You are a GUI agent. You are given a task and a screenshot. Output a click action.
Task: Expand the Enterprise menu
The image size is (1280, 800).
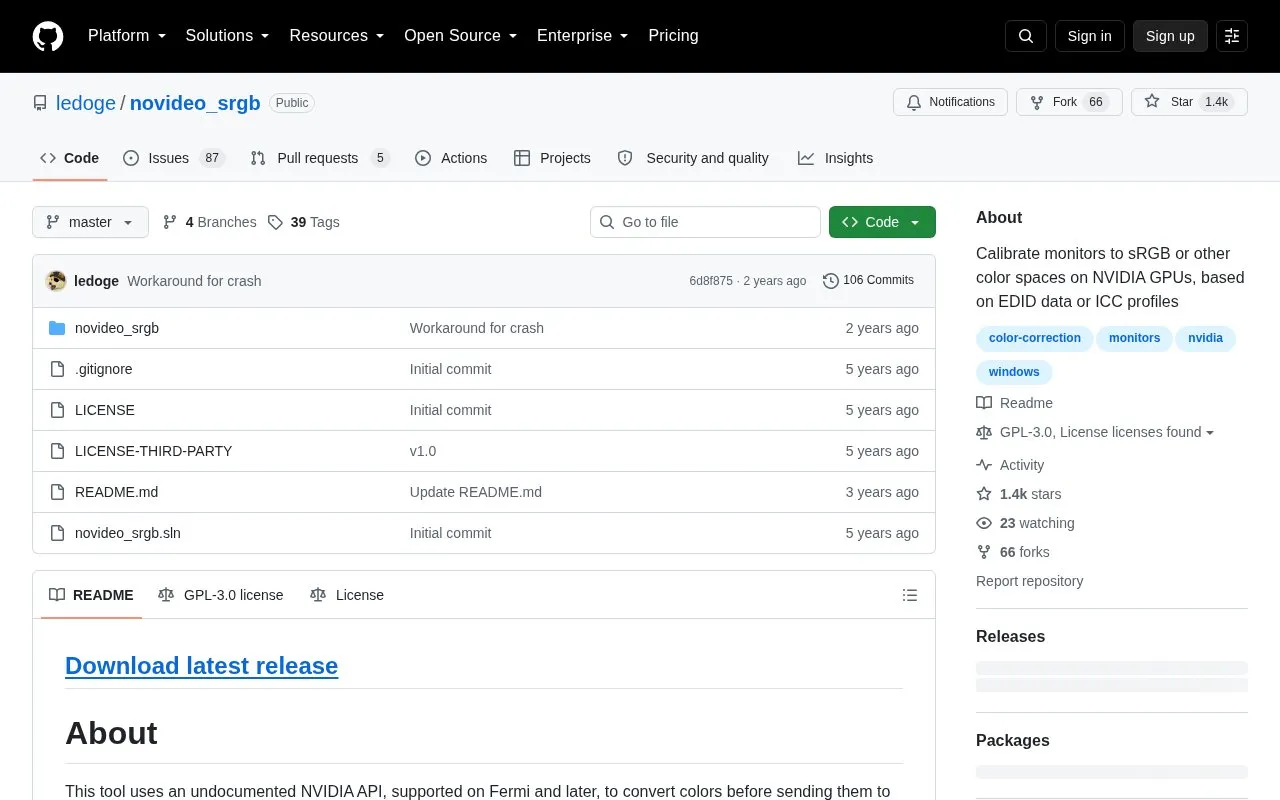point(582,36)
